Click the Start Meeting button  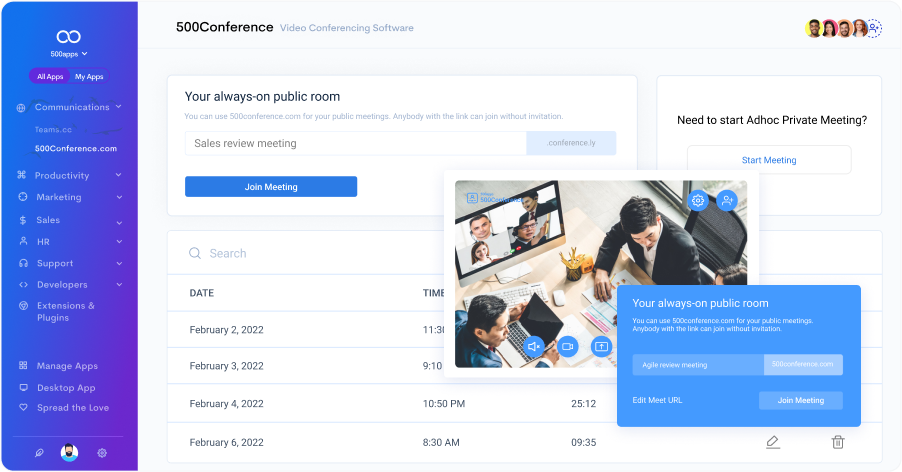point(768,160)
